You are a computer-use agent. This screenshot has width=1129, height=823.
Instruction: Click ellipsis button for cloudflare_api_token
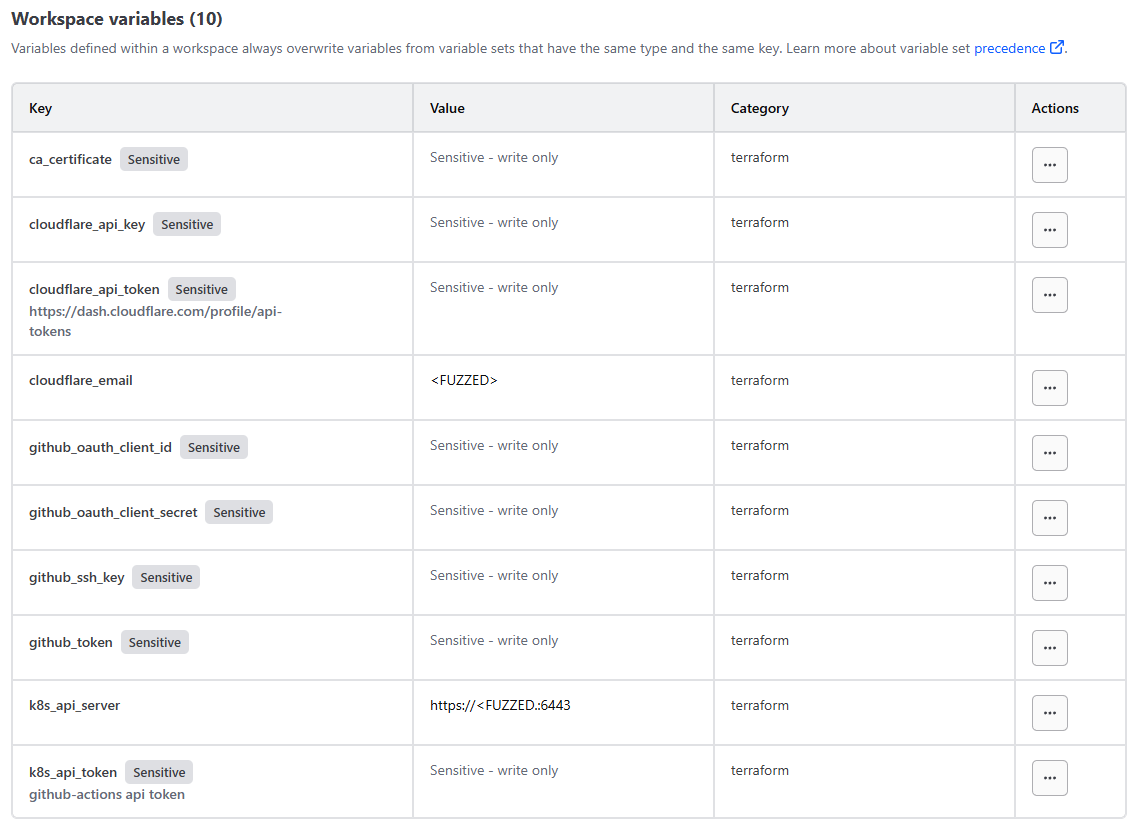coord(1049,295)
